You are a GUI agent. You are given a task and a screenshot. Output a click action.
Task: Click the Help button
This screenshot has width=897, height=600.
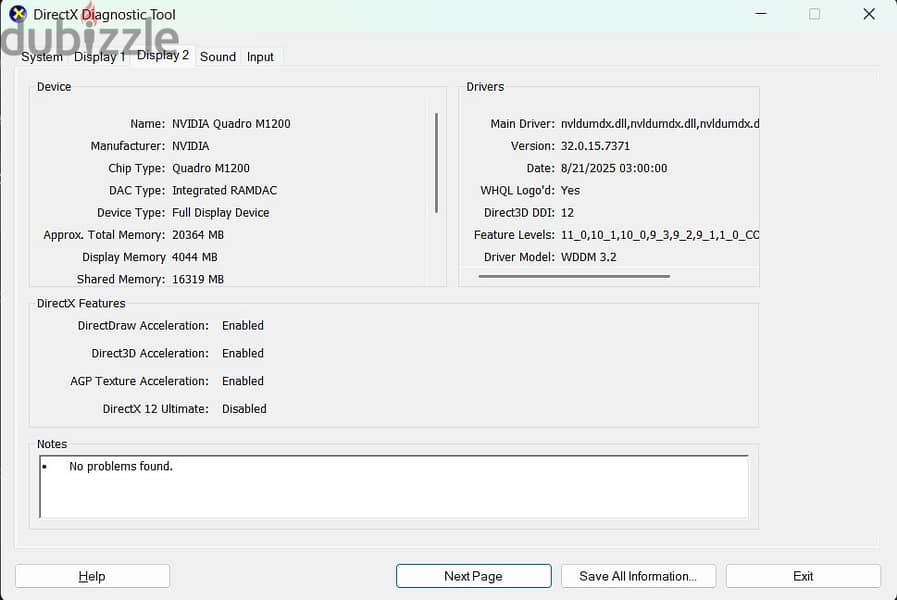(x=92, y=576)
